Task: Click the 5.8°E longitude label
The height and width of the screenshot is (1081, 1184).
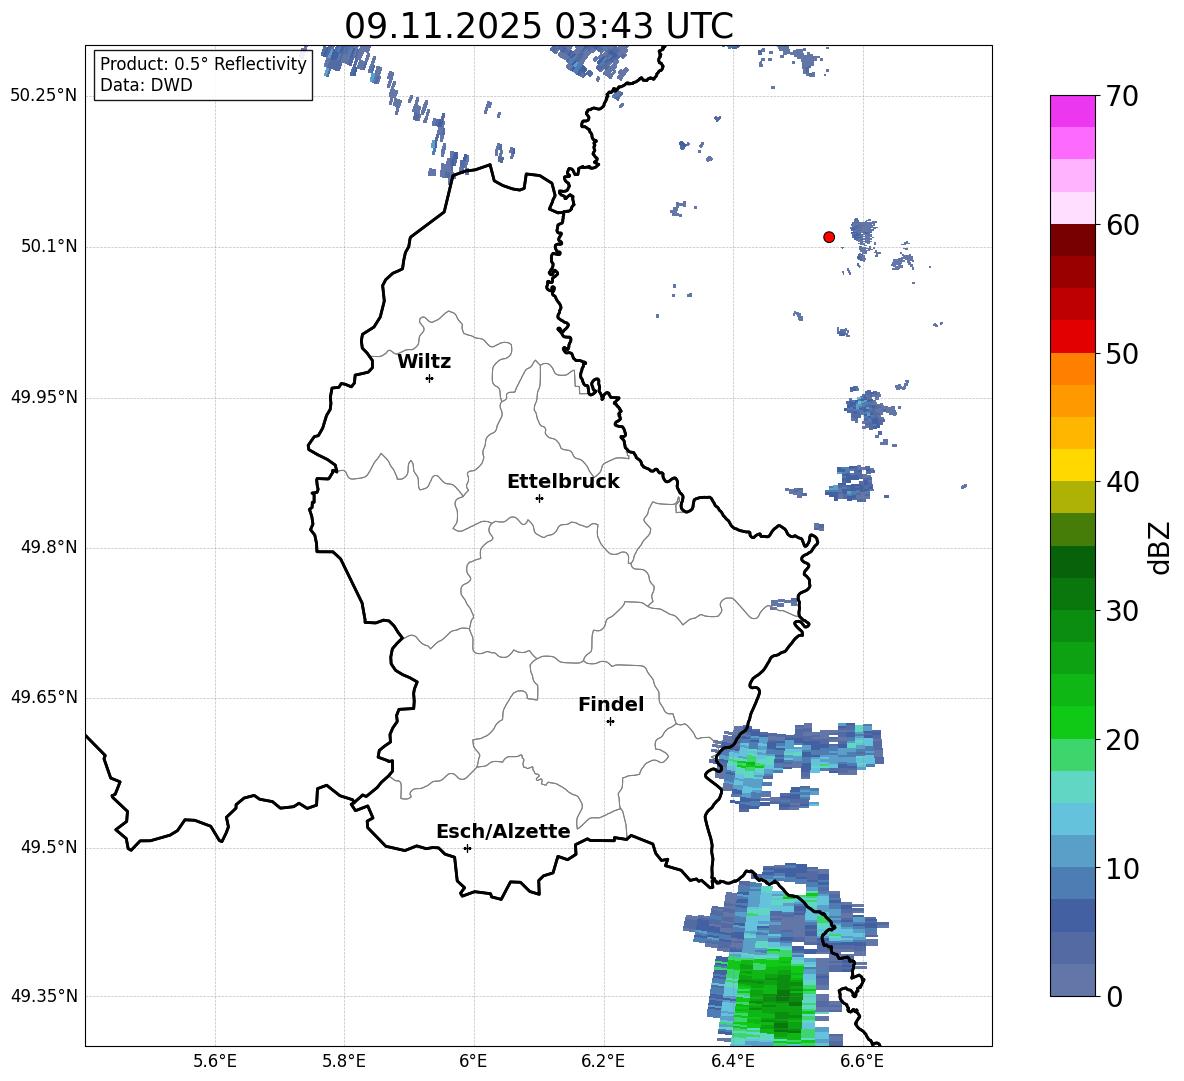Action: coord(344,1061)
